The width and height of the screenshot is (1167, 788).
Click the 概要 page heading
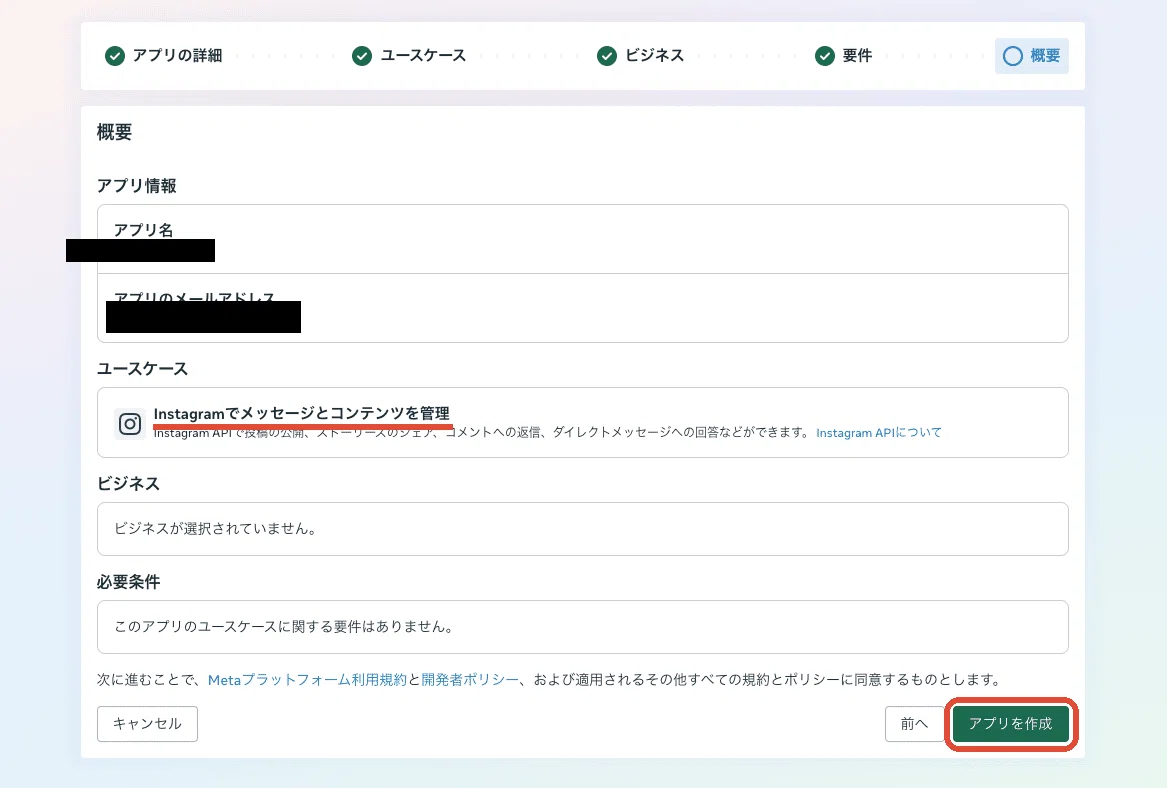(115, 132)
